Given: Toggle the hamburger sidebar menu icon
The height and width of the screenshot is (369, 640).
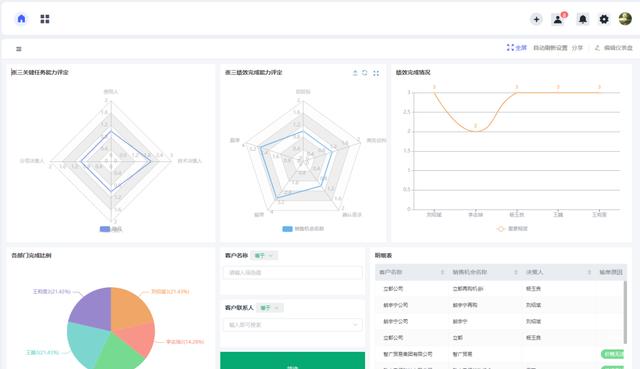Looking at the screenshot, I should coord(19,49).
